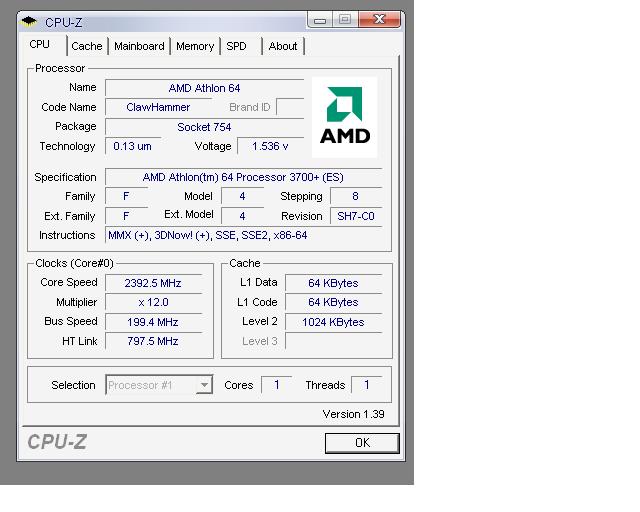Click the L1 Data 64 KBytes value

pos(333,283)
